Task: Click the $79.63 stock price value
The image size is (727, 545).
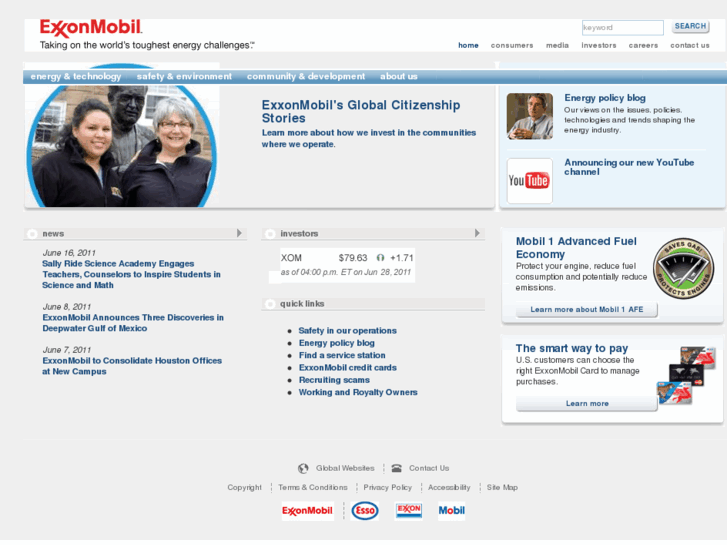Action: click(x=353, y=258)
